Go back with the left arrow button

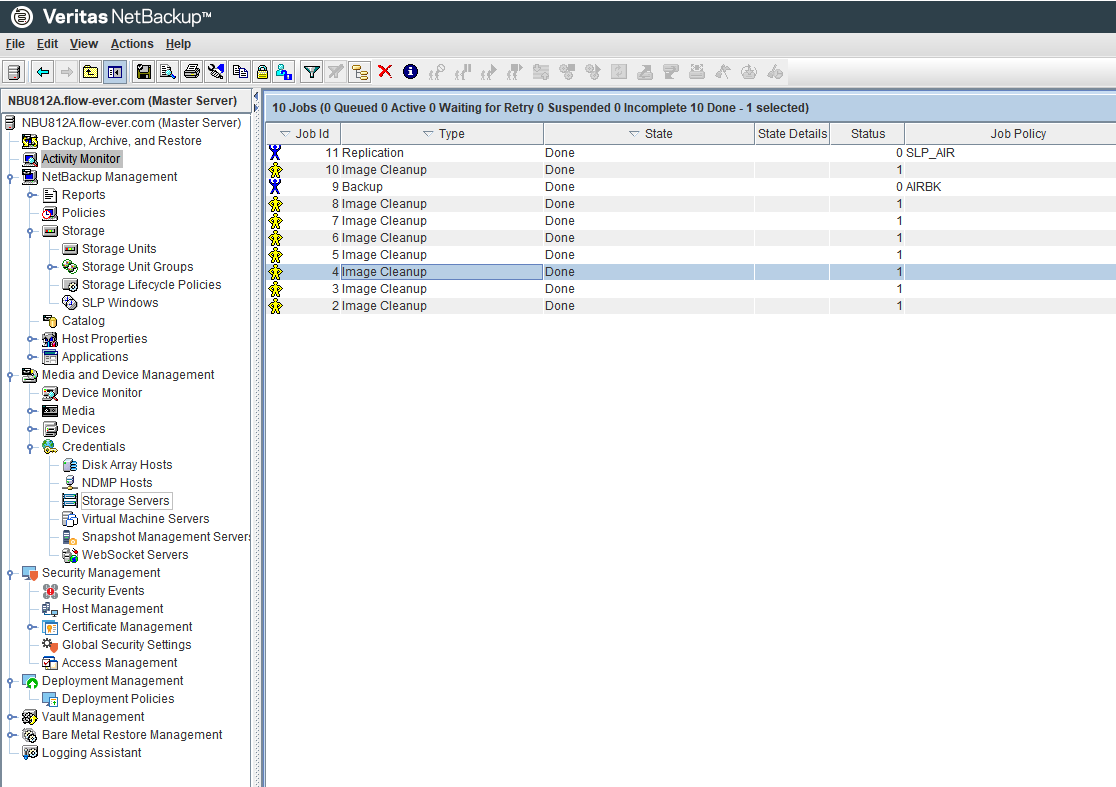pyautogui.click(x=43, y=72)
